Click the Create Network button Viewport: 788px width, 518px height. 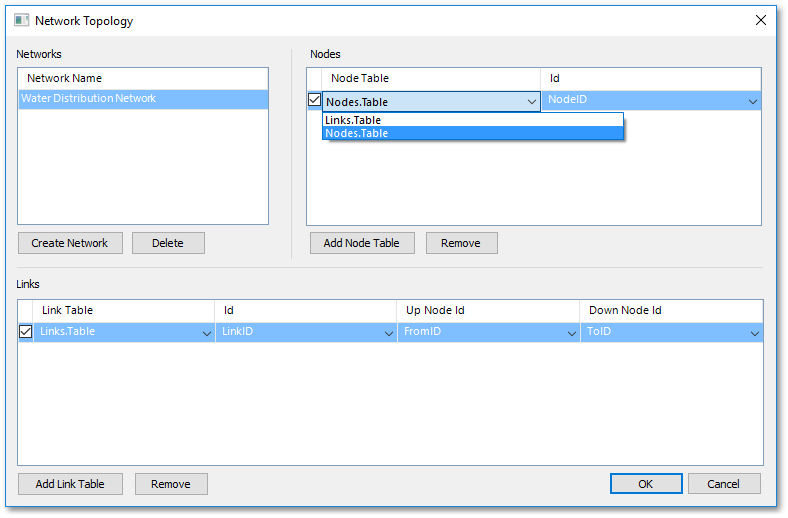pos(70,243)
